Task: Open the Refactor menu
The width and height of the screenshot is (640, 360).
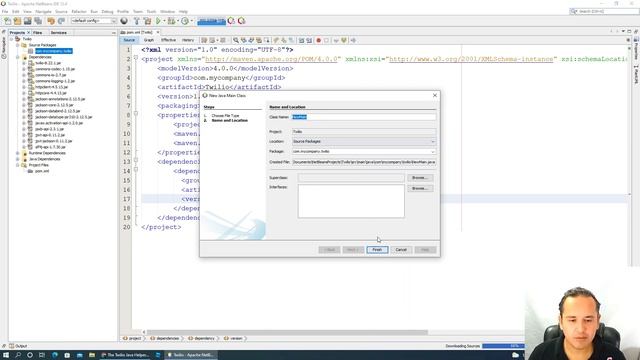Action: tap(79, 11)
